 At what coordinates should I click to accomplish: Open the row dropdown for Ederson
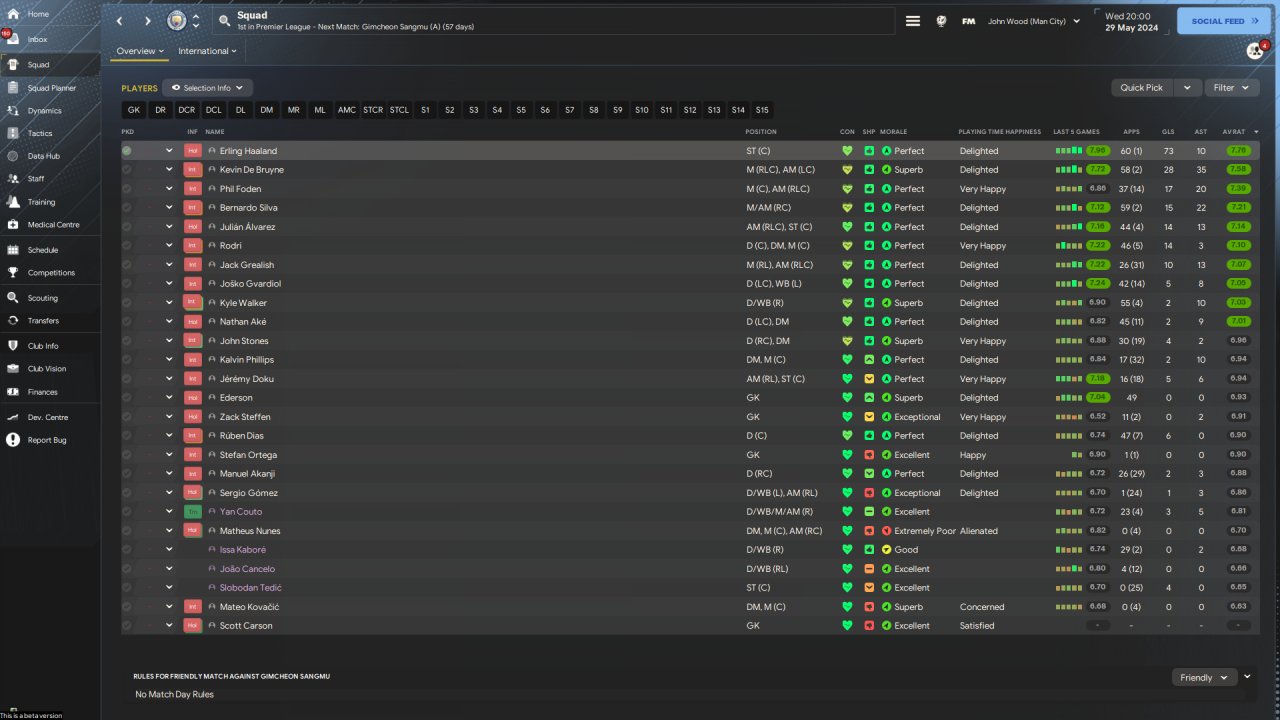(169, 398)
